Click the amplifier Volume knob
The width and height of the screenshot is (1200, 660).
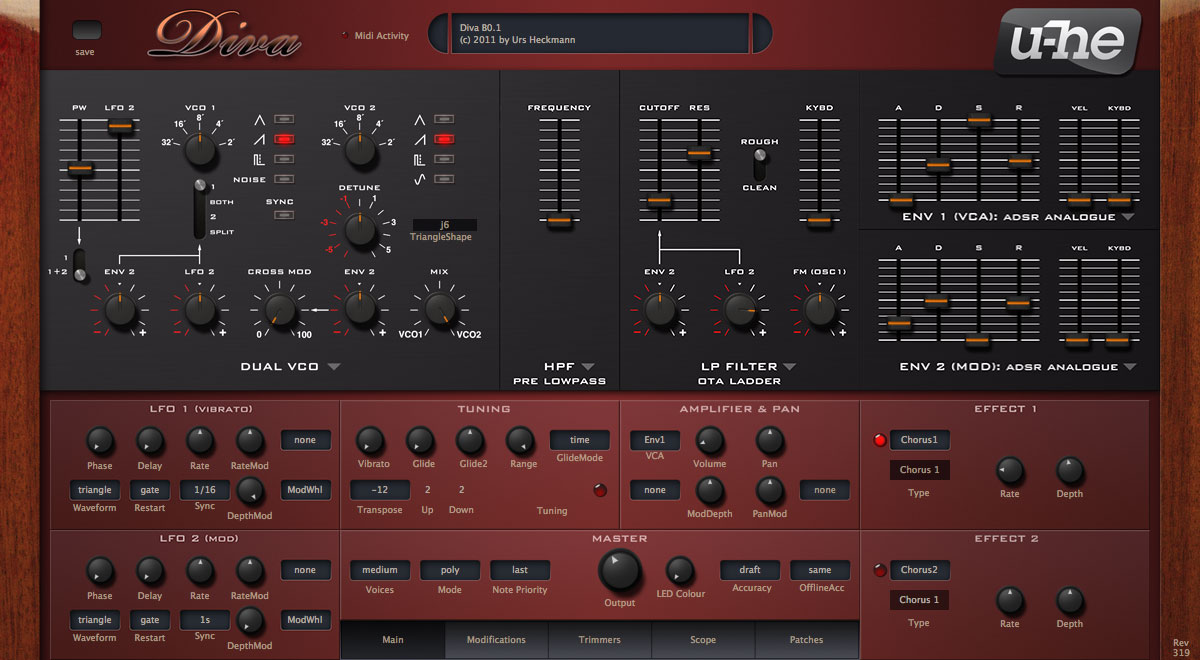(709, 440)
